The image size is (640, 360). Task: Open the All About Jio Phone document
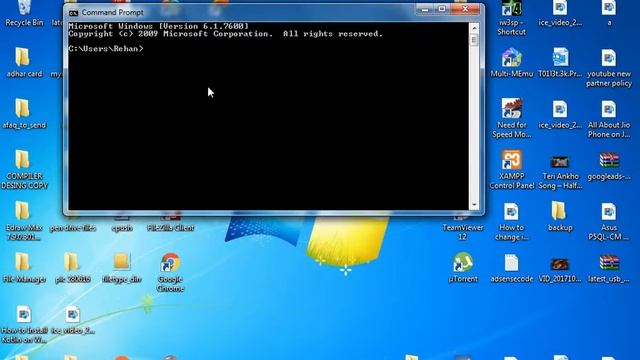[609, 118]
